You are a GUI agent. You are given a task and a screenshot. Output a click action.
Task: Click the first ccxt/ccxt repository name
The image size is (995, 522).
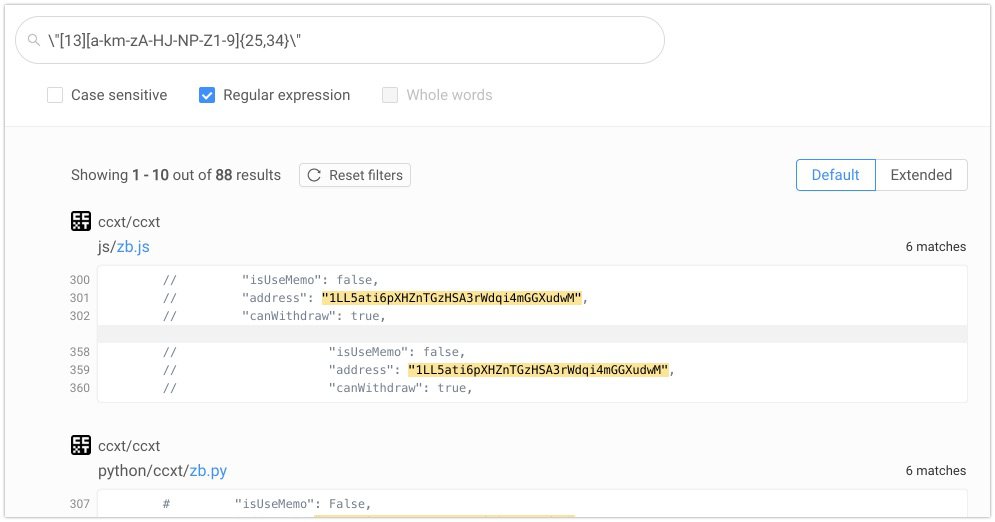pyautogui.click(x=129, y=221)
